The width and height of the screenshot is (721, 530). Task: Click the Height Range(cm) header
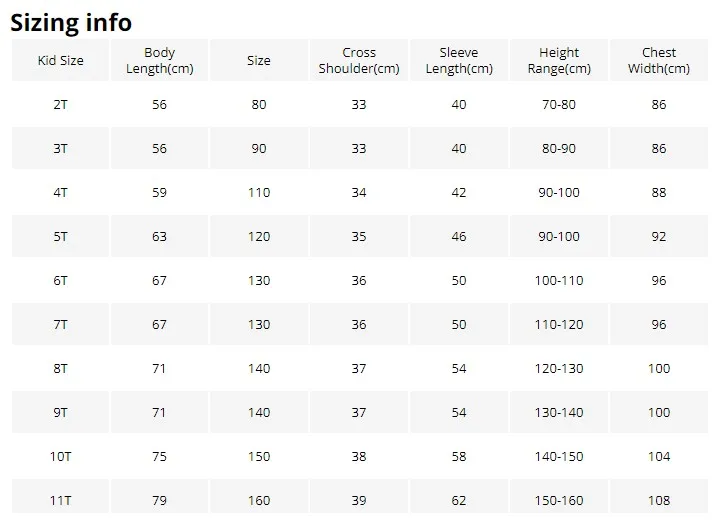pyautogui.click(x=559, y=60)
